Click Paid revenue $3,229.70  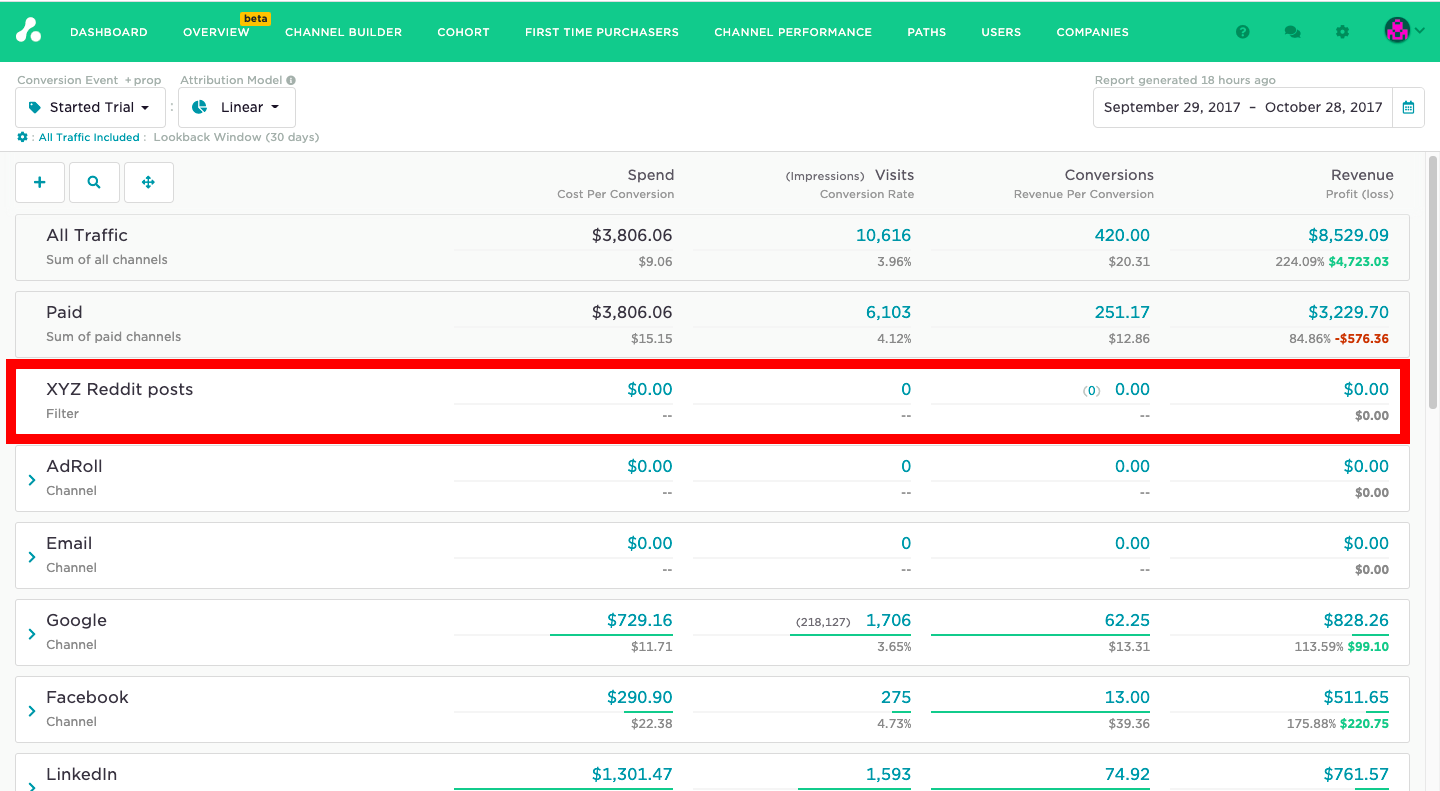pyautogui.click(x=1348, y=312)
